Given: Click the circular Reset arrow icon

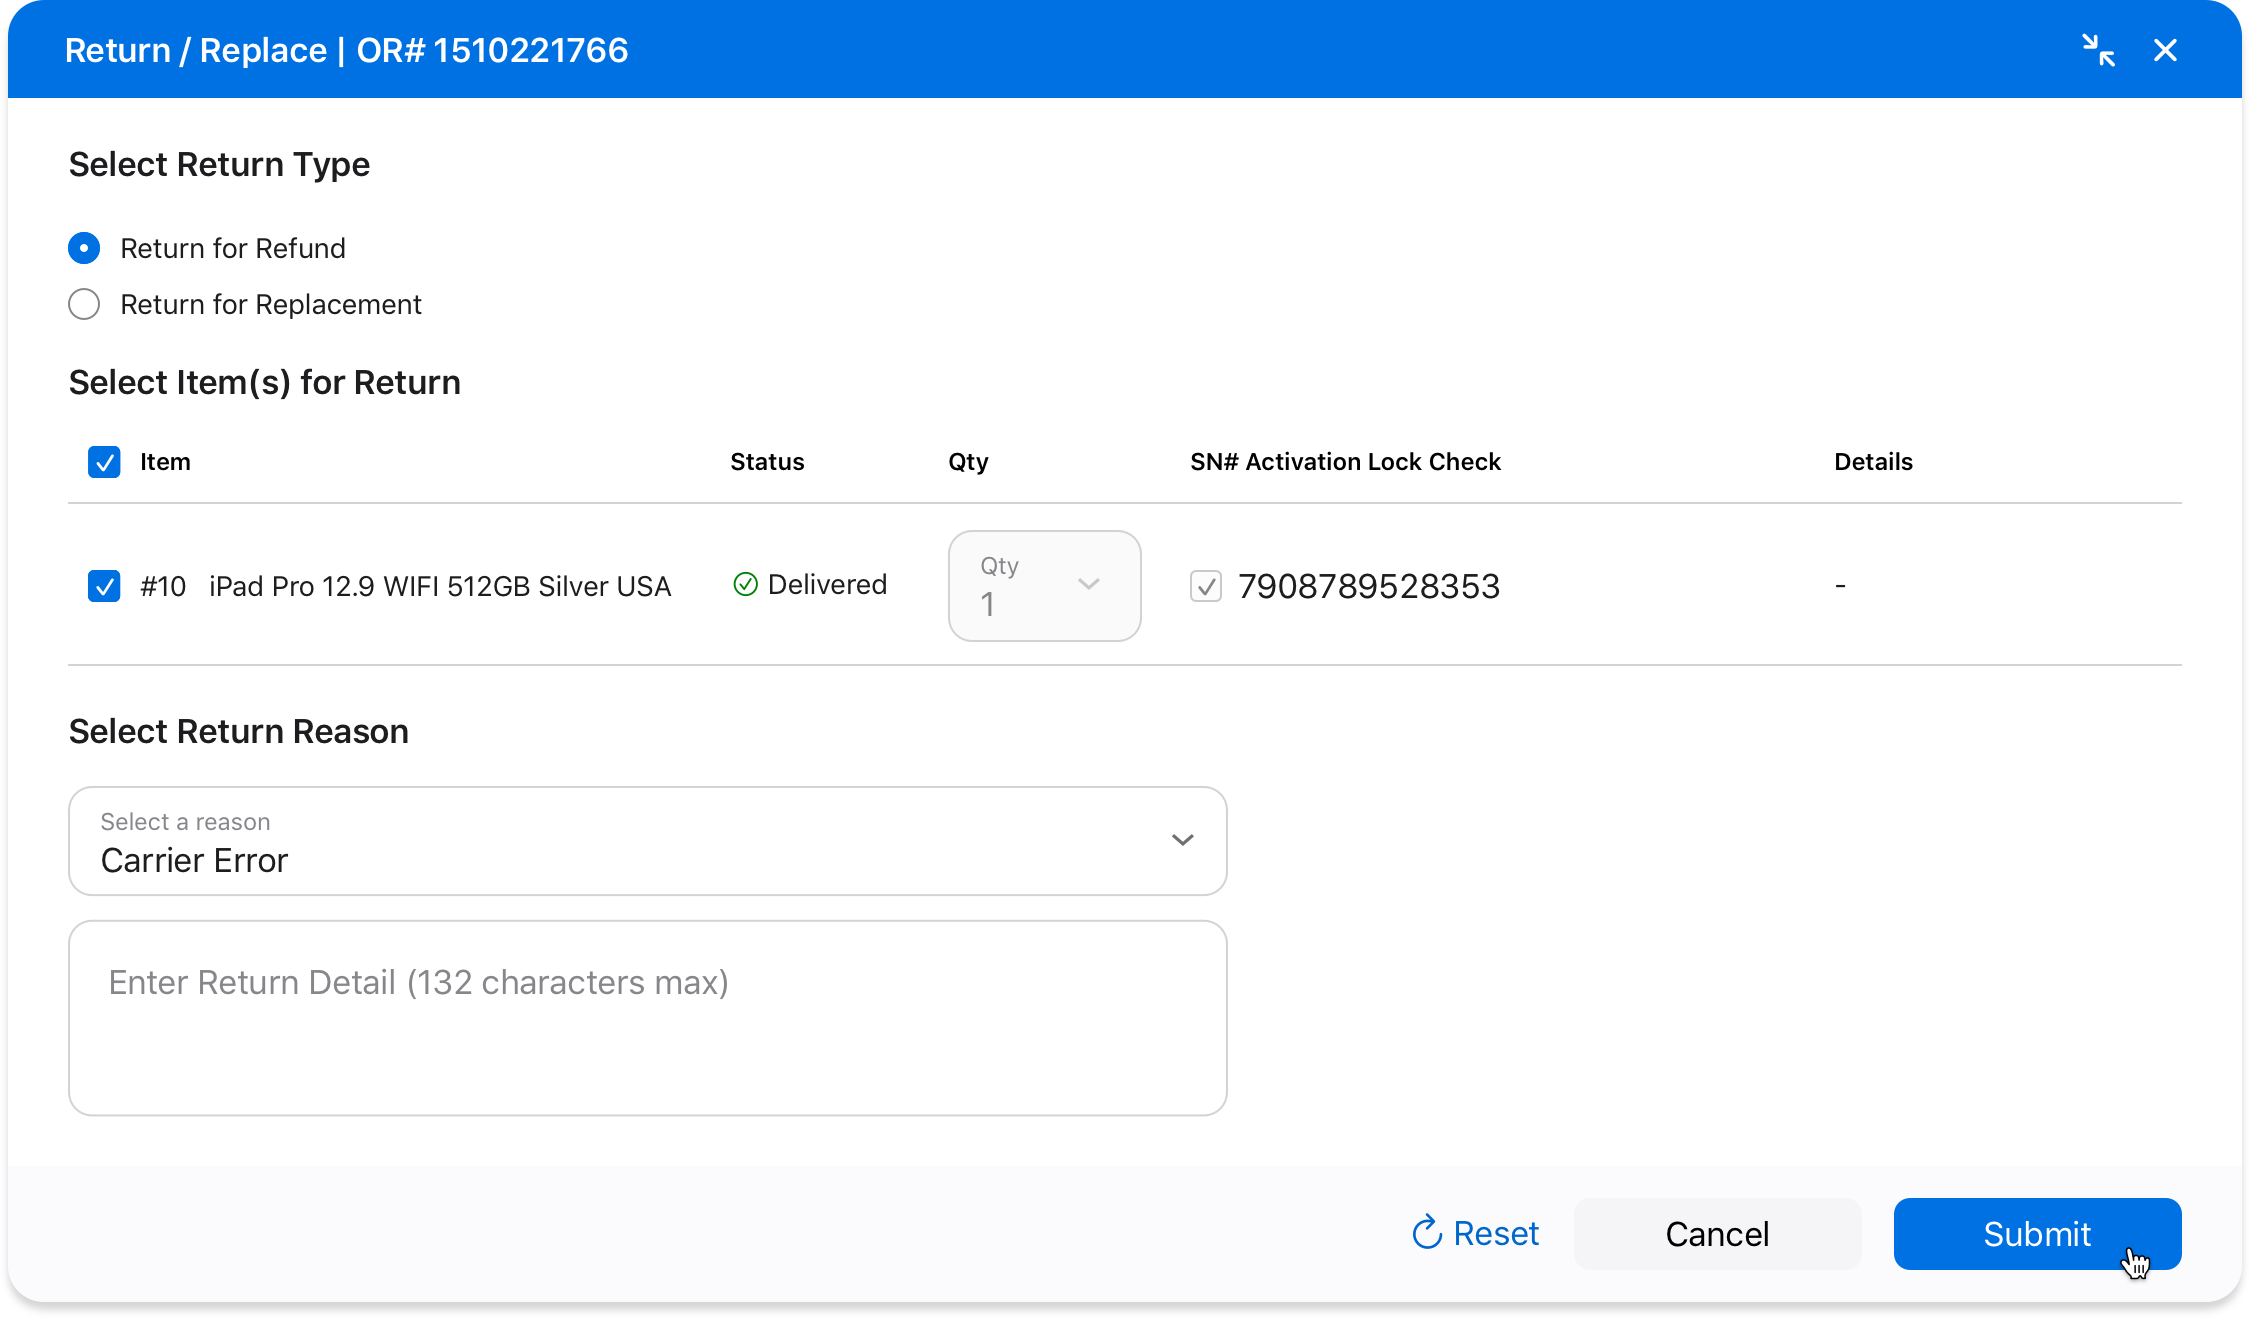Looking at the screenshot, I should click(1427, 1233).
